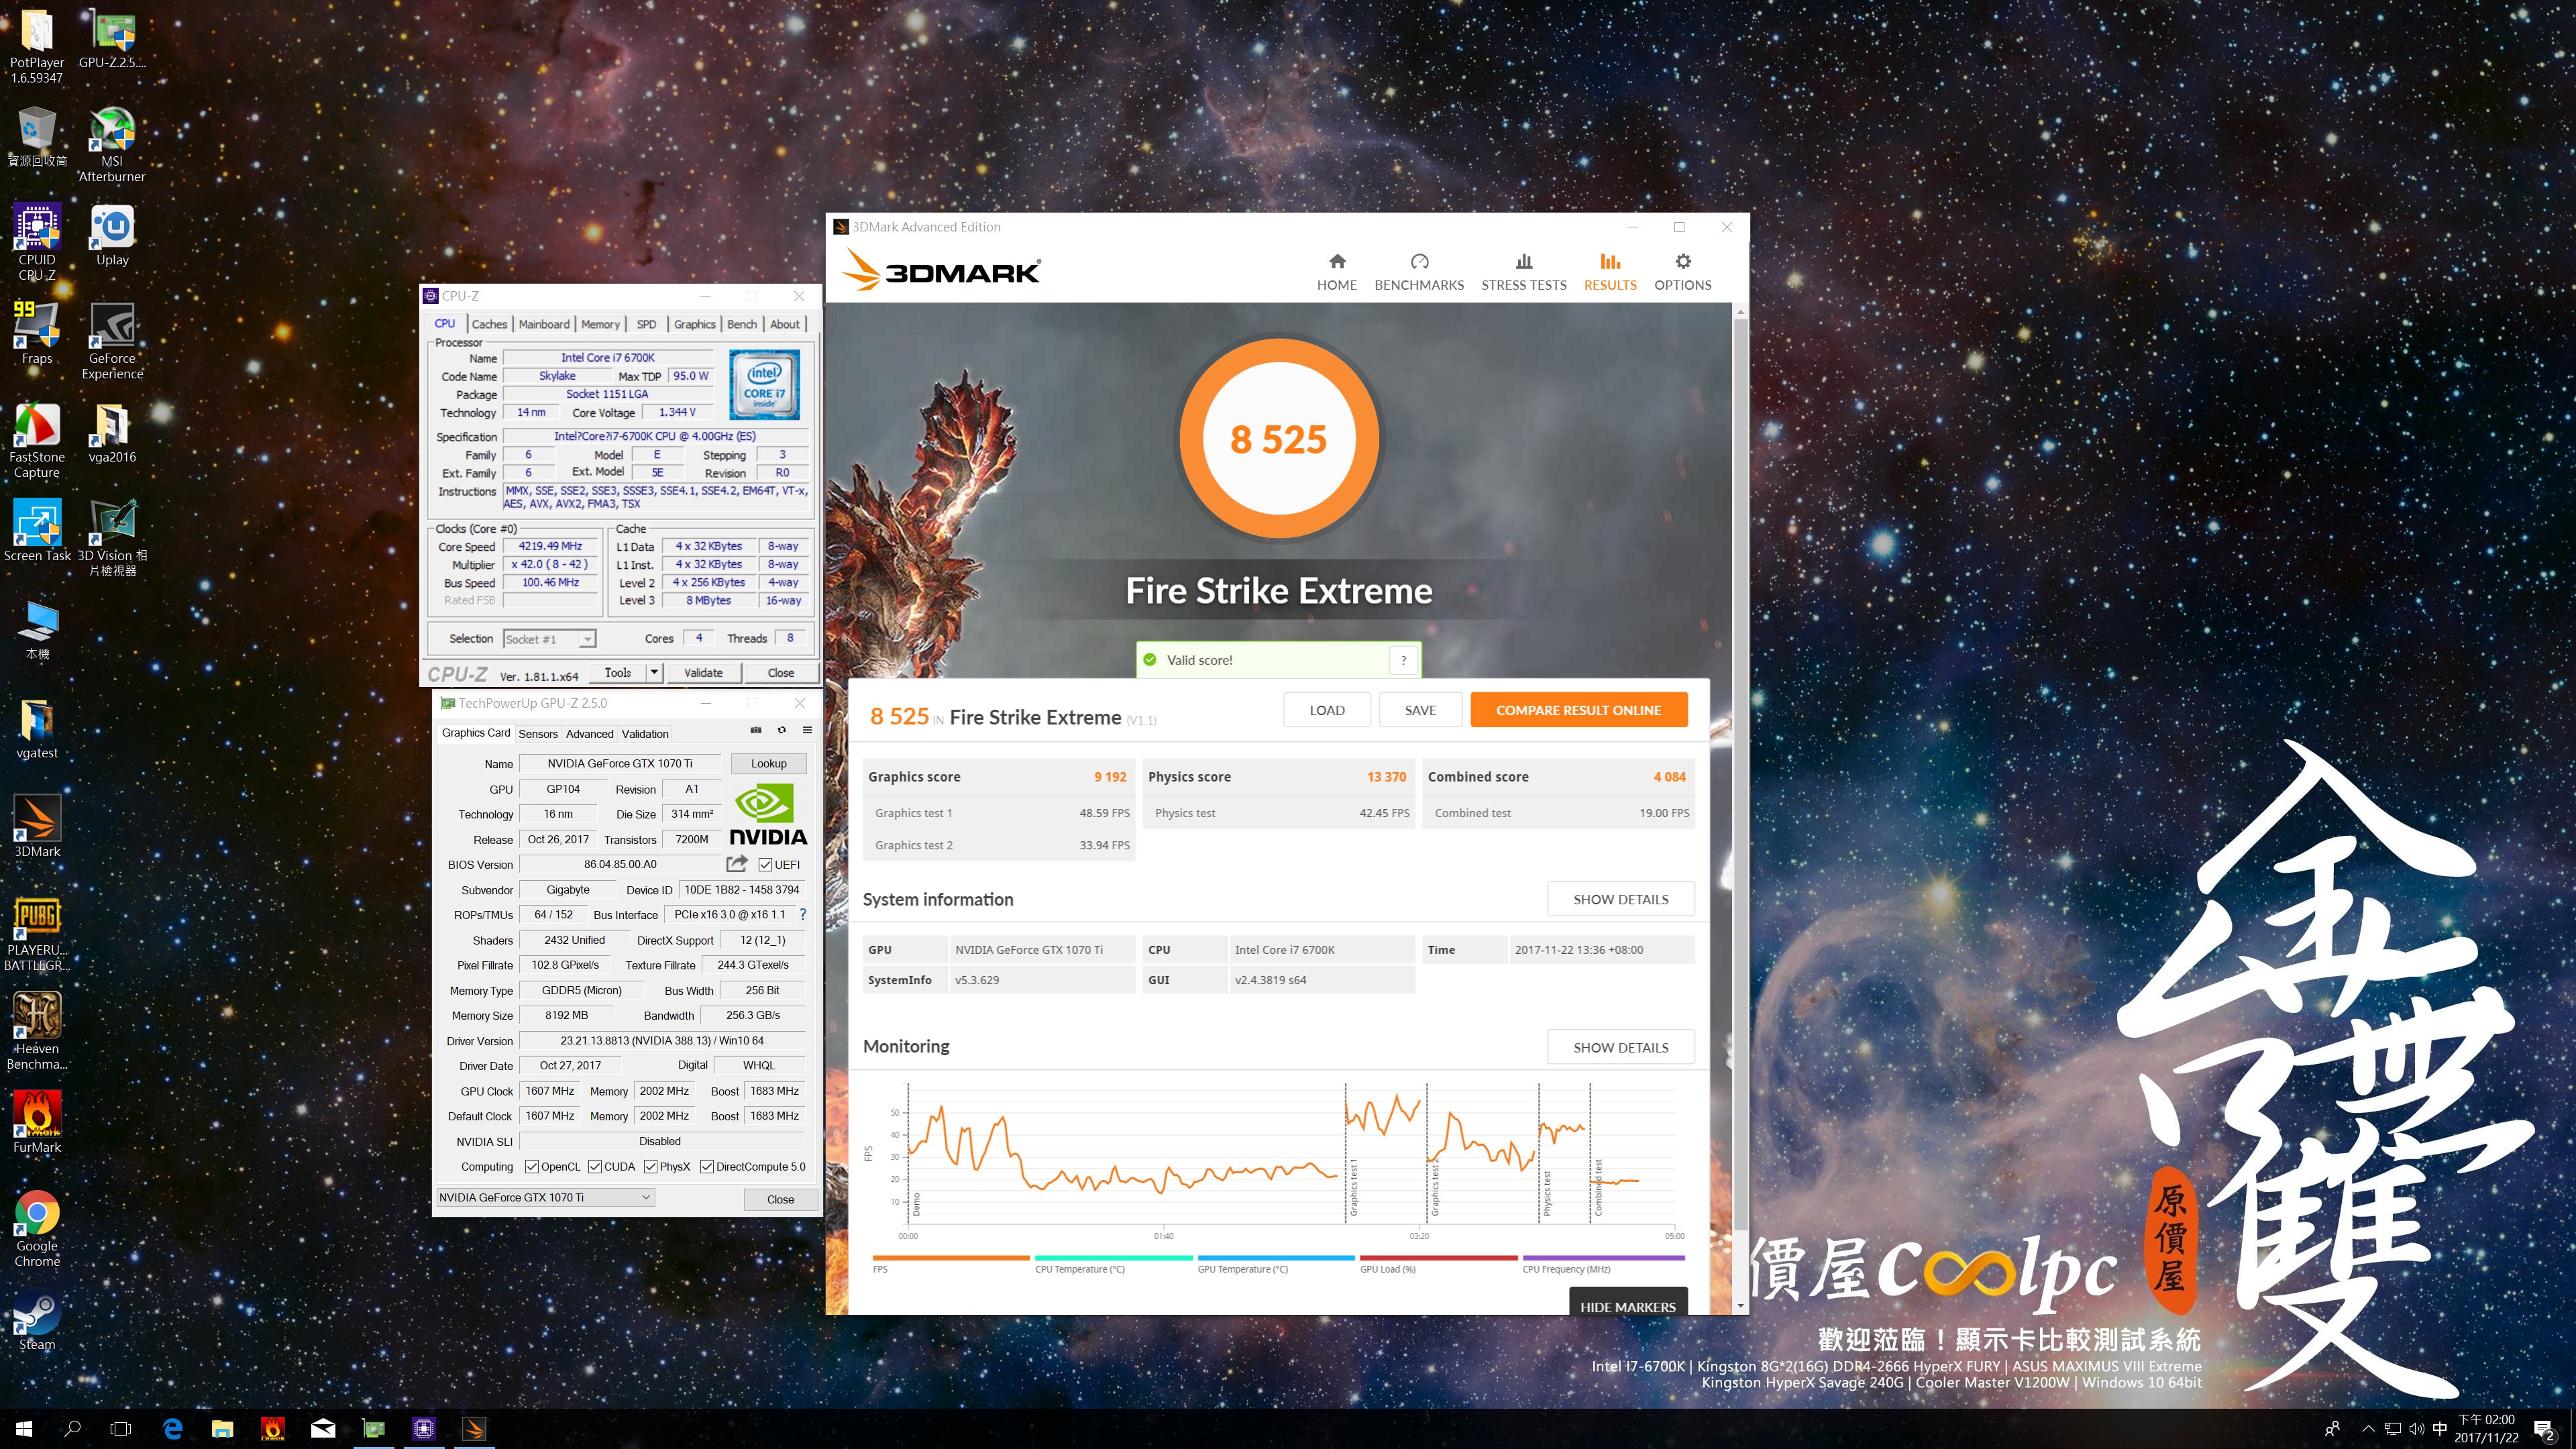Open the Results section in 3DMark
2576x1449 pixels.
[x=1610, y=272]
